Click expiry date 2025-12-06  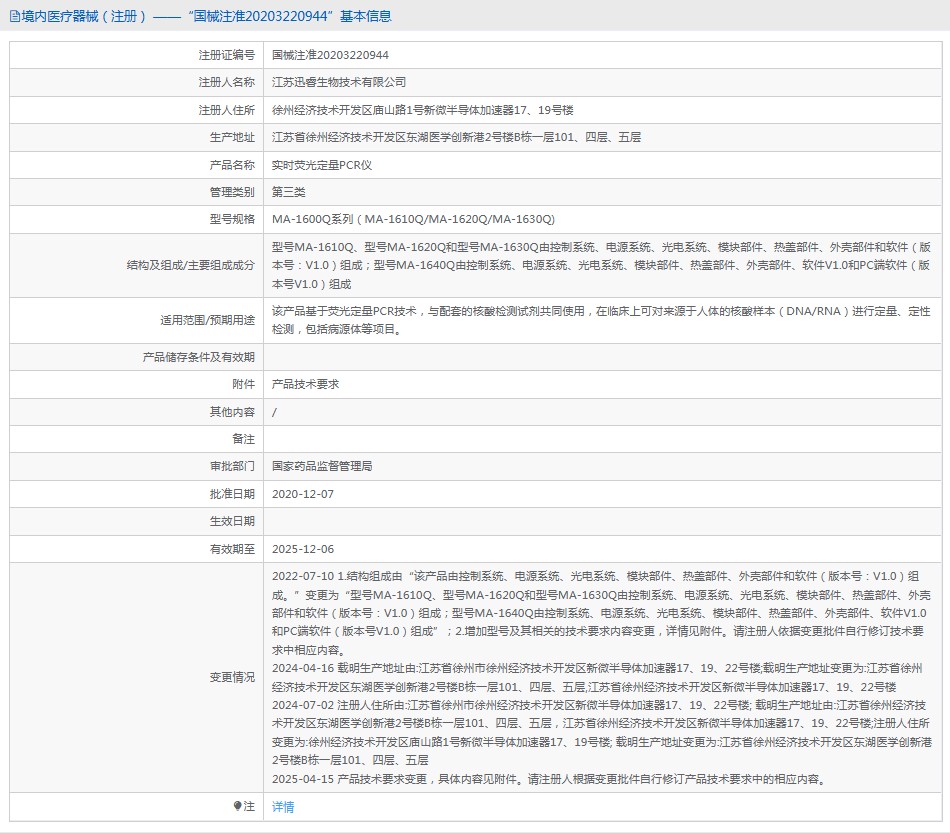[302, 549]
